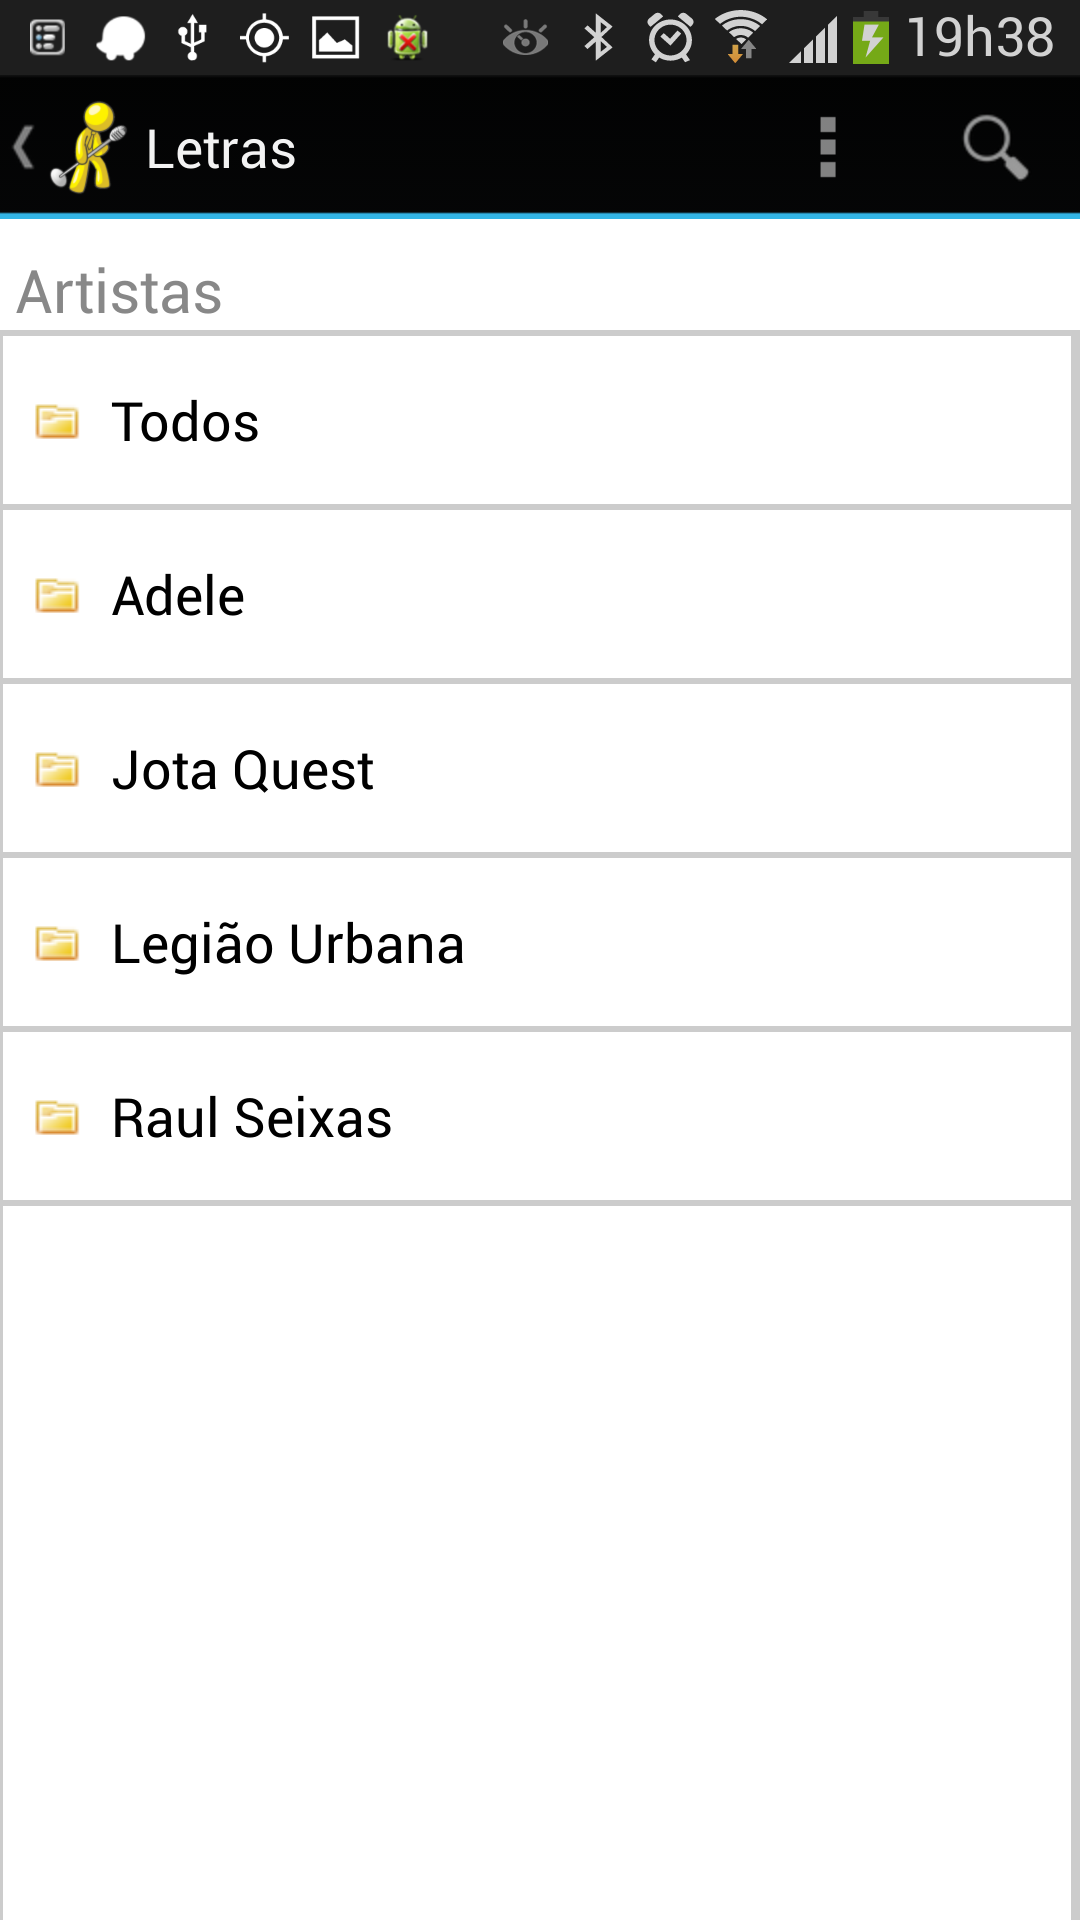Open the Todos artist list
This screenshot has width=1080, height=1920.
pos(185,422)
